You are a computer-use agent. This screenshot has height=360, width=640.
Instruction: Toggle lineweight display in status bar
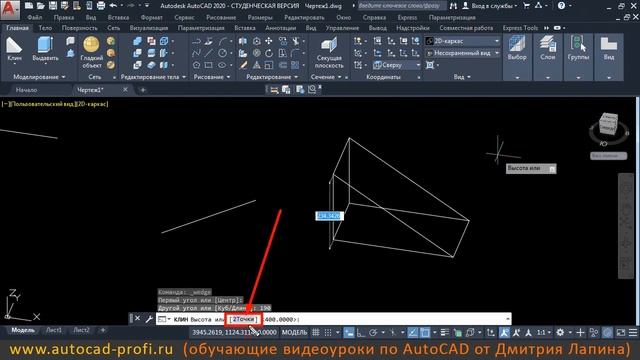point(445,333)
